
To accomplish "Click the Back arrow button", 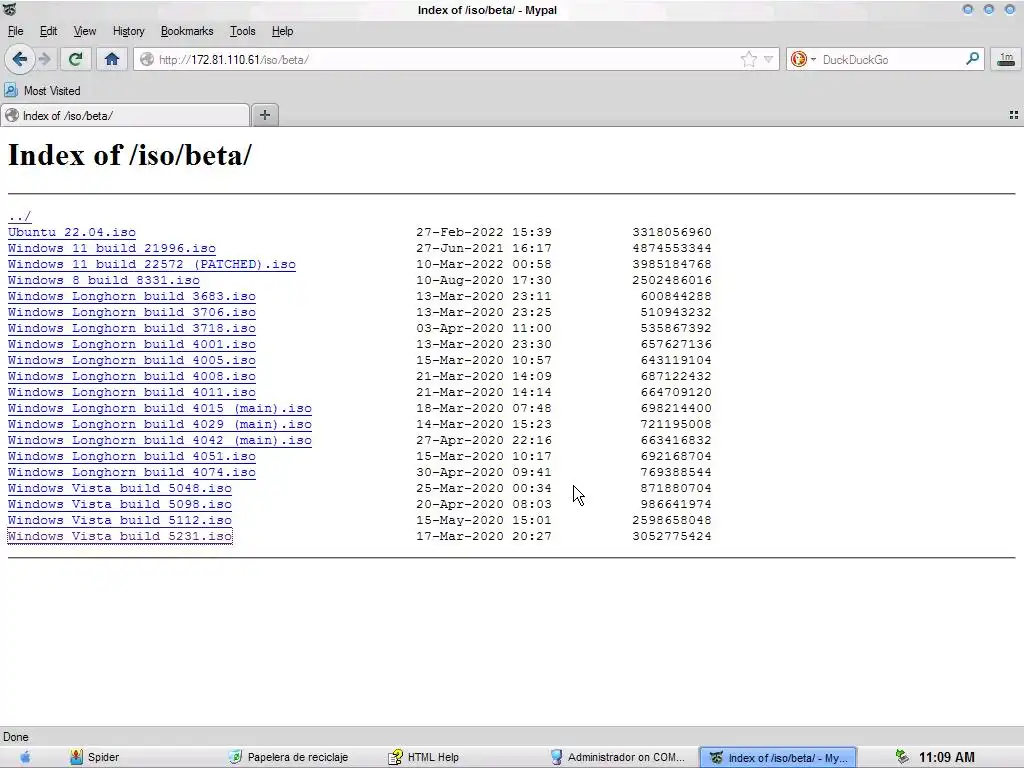I will tap(20, 59).
